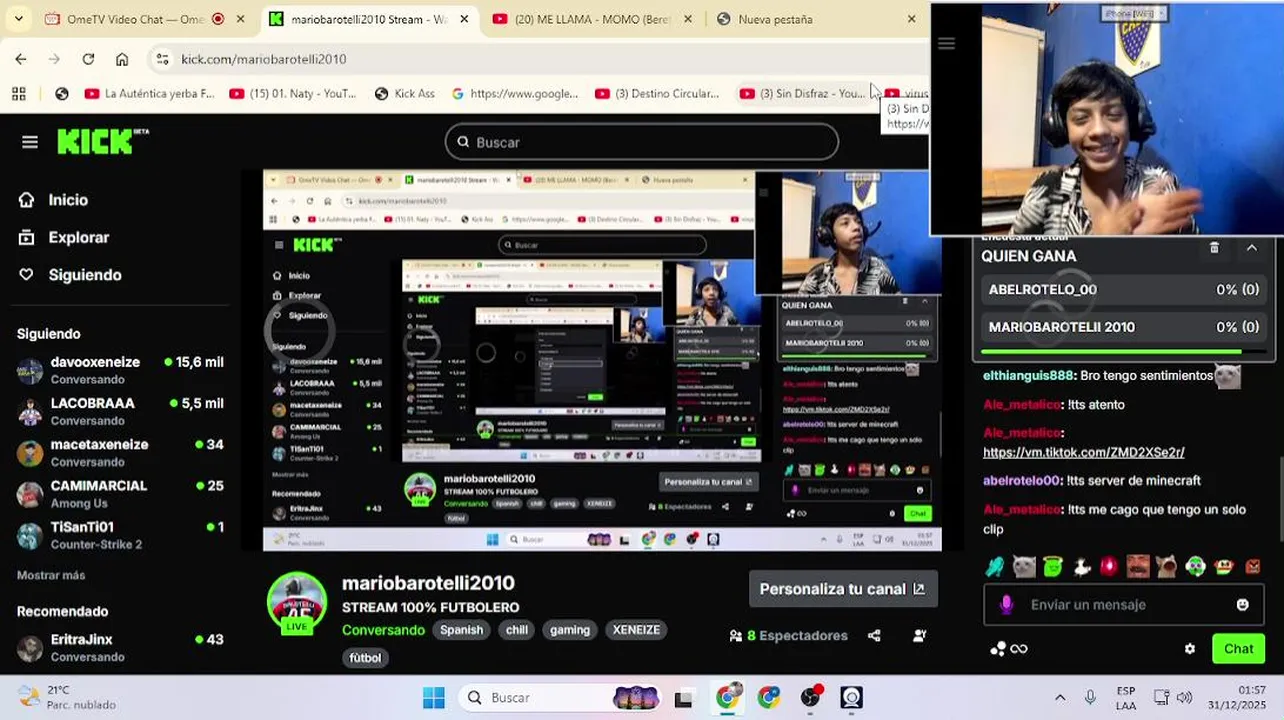Open the browser tab search dropdown arrow

(x=18, y=19)
